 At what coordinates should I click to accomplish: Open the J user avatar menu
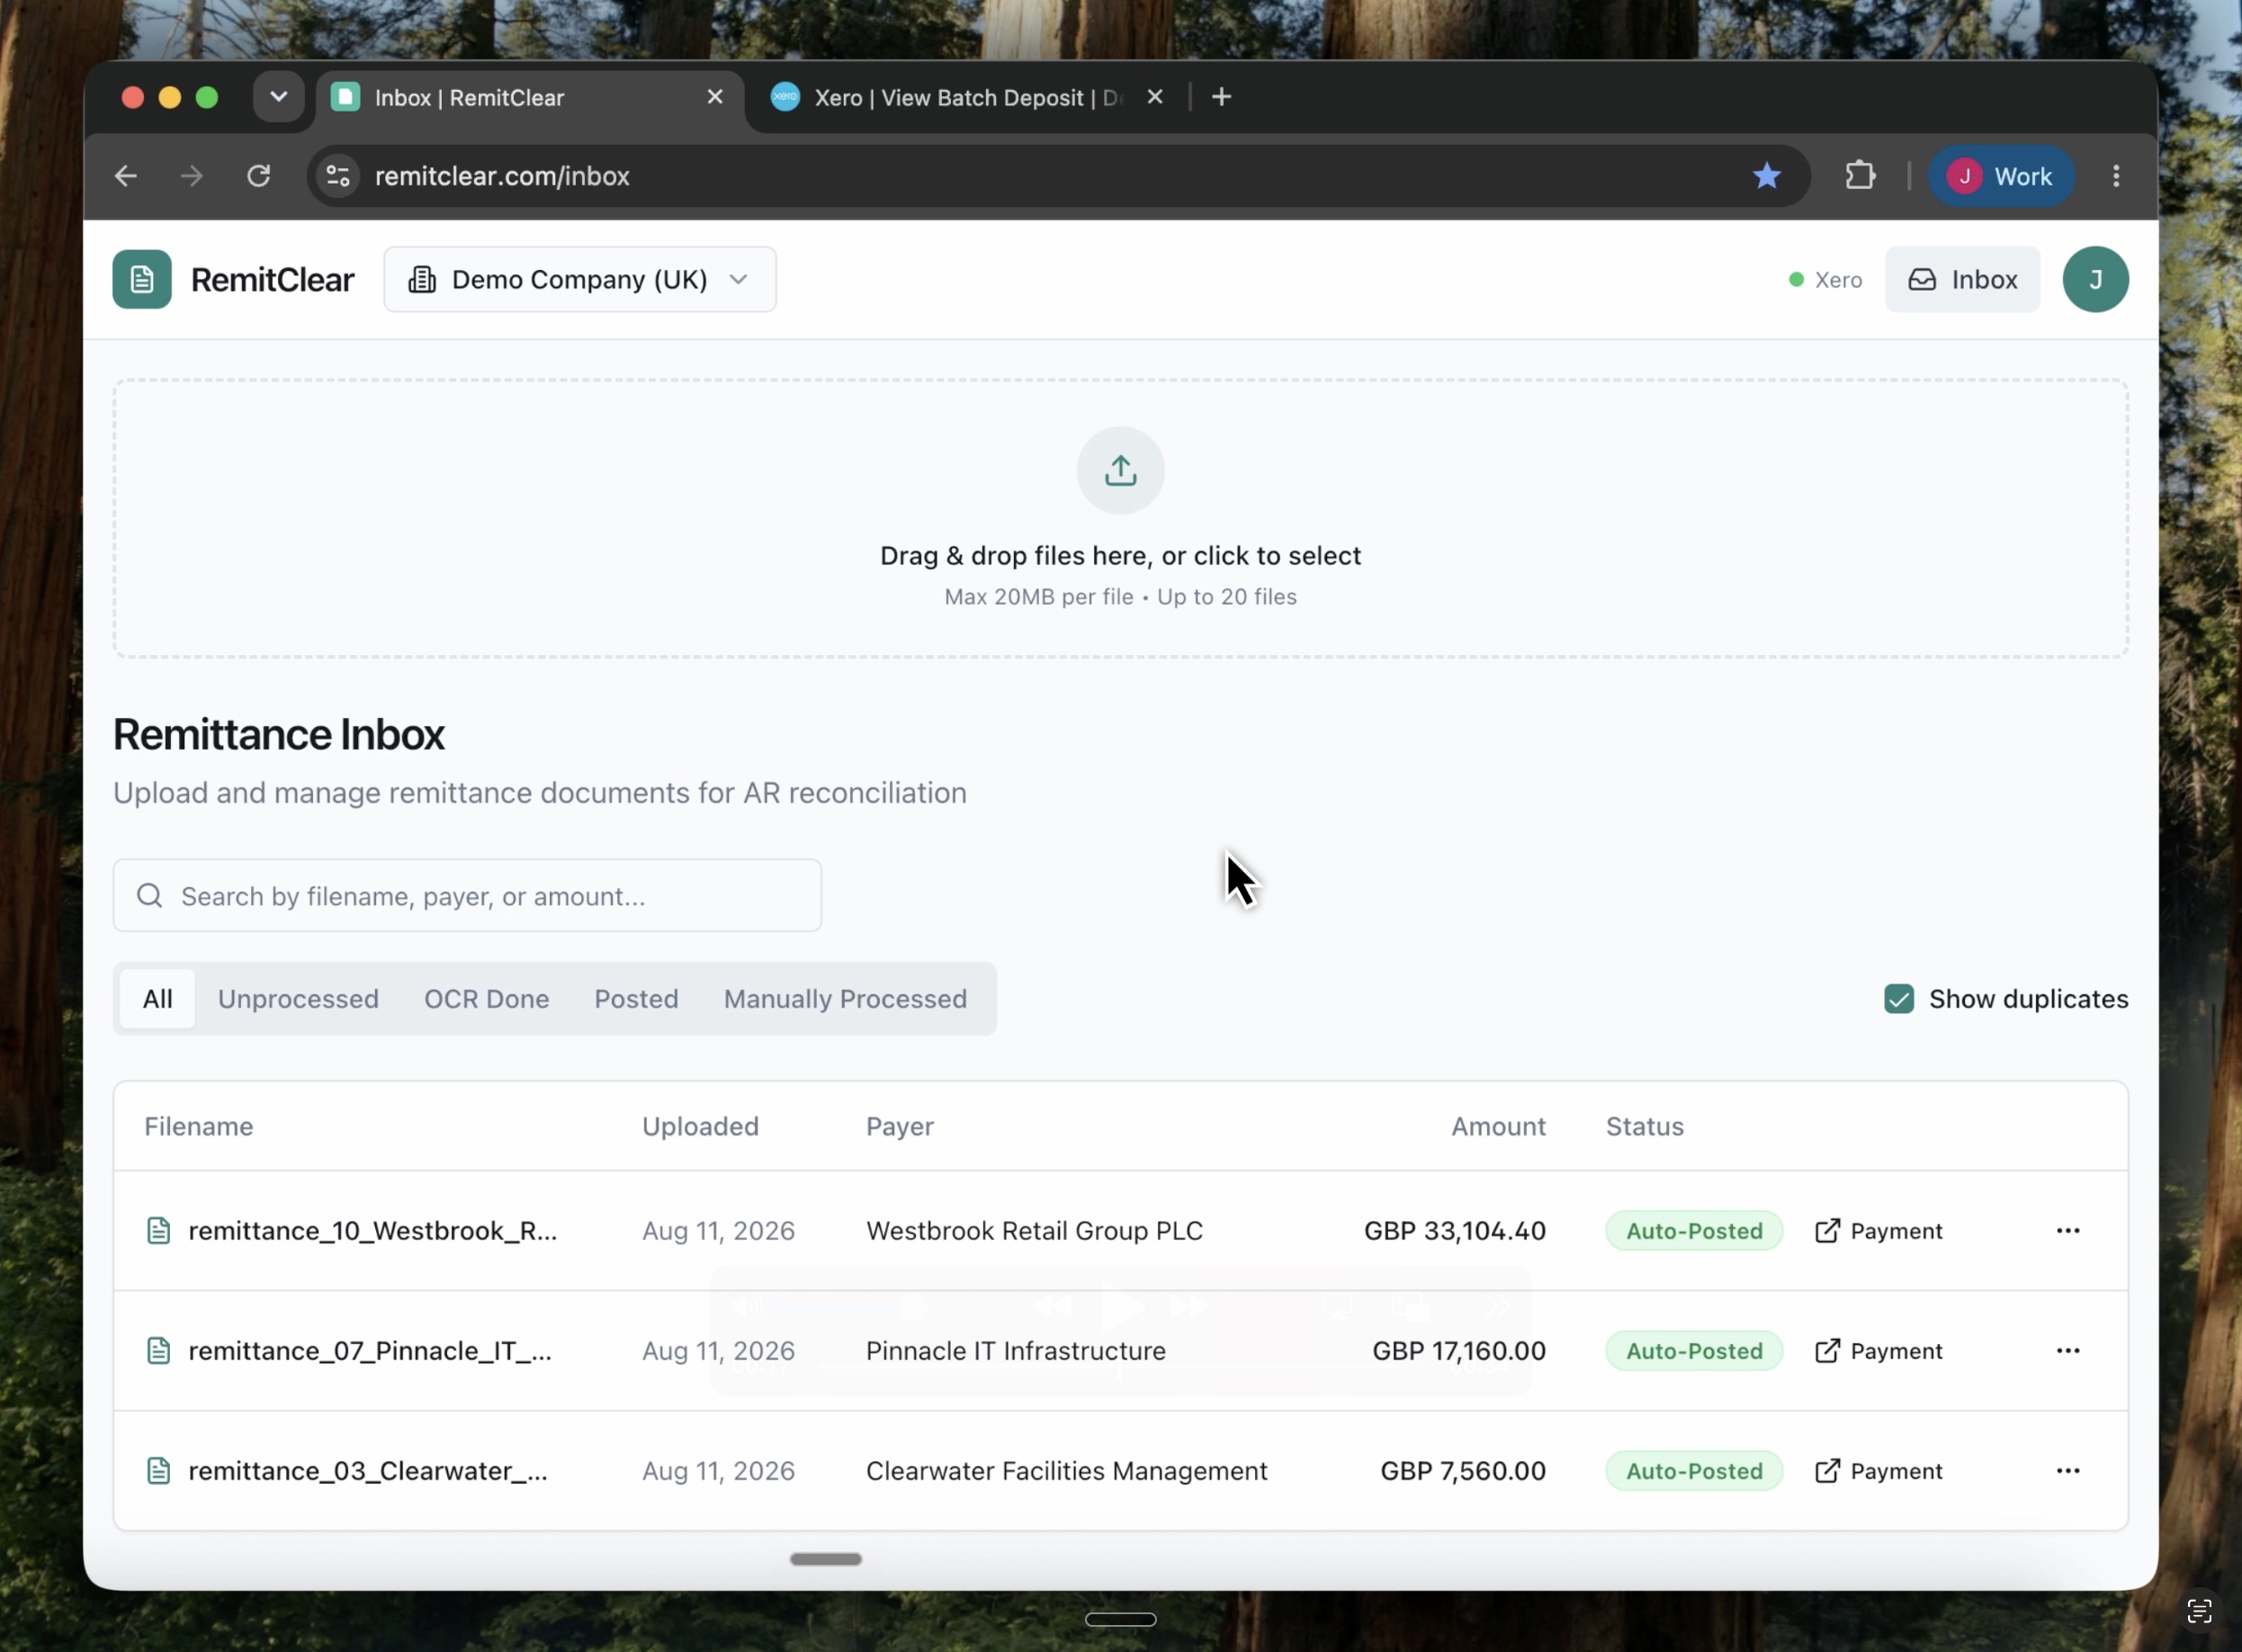tap(2095, 279)
